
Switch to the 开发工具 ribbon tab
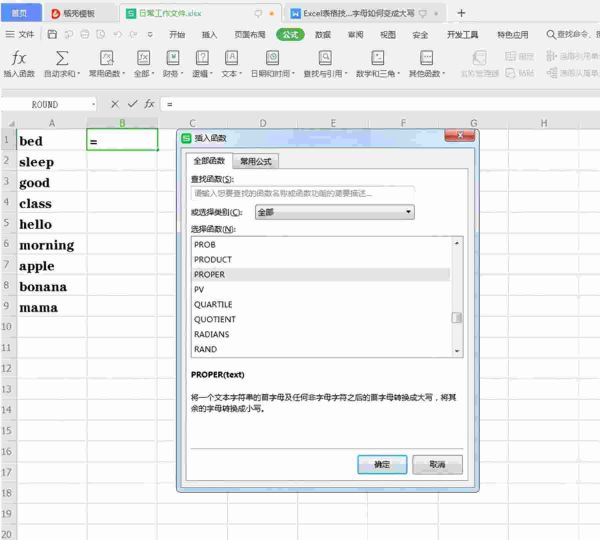462,35
